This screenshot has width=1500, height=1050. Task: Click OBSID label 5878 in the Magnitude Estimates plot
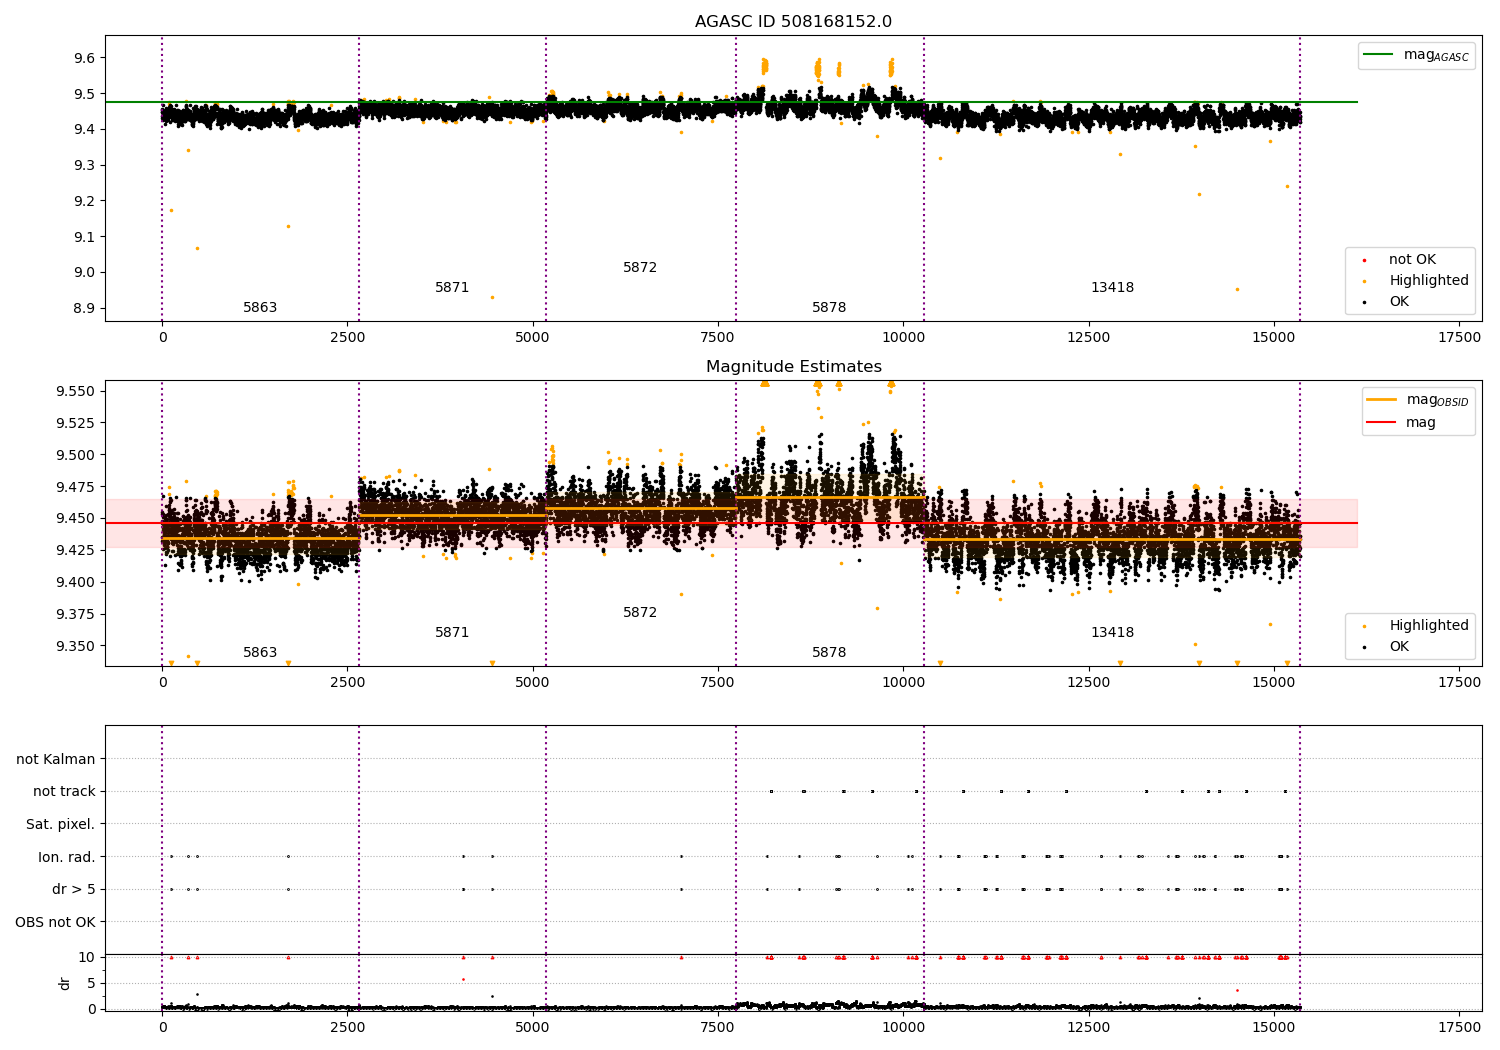click(x=829, y=652)
